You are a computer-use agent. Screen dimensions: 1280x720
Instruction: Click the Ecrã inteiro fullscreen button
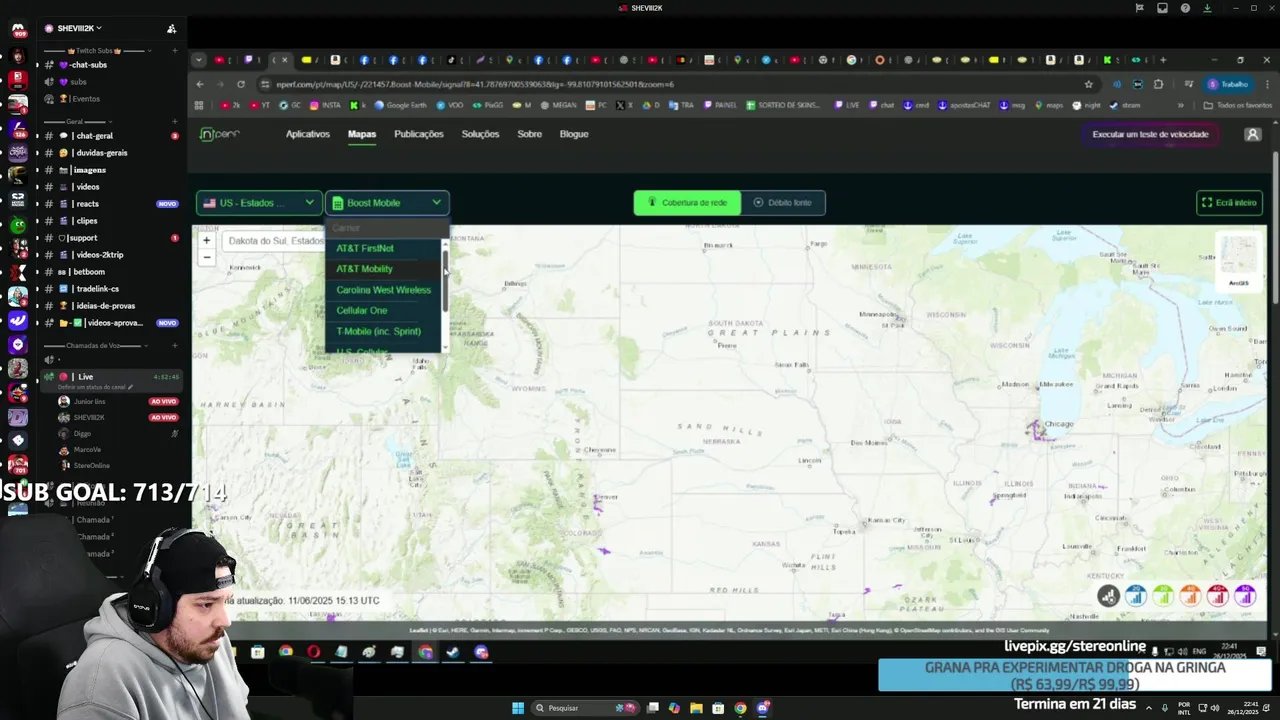point(1230,203)
